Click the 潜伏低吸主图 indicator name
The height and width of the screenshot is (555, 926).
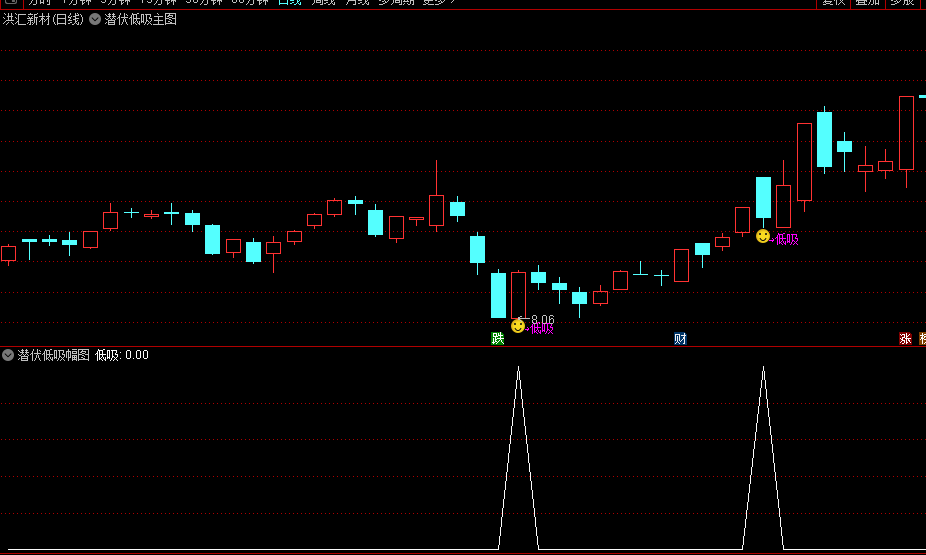pos(141,19)
